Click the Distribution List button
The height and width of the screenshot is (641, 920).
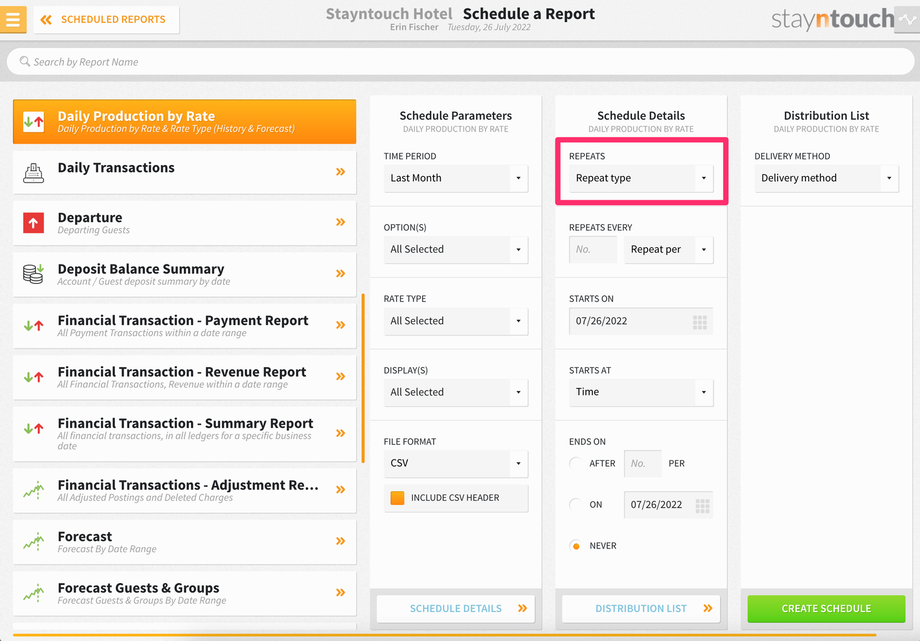(641, 609)
